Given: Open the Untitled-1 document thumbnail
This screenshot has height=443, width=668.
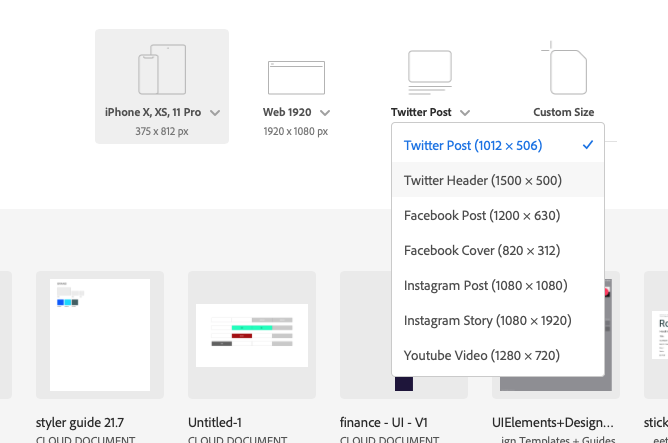Looking at the screenshot, I should pyautogui.click(x=252, y=335).
